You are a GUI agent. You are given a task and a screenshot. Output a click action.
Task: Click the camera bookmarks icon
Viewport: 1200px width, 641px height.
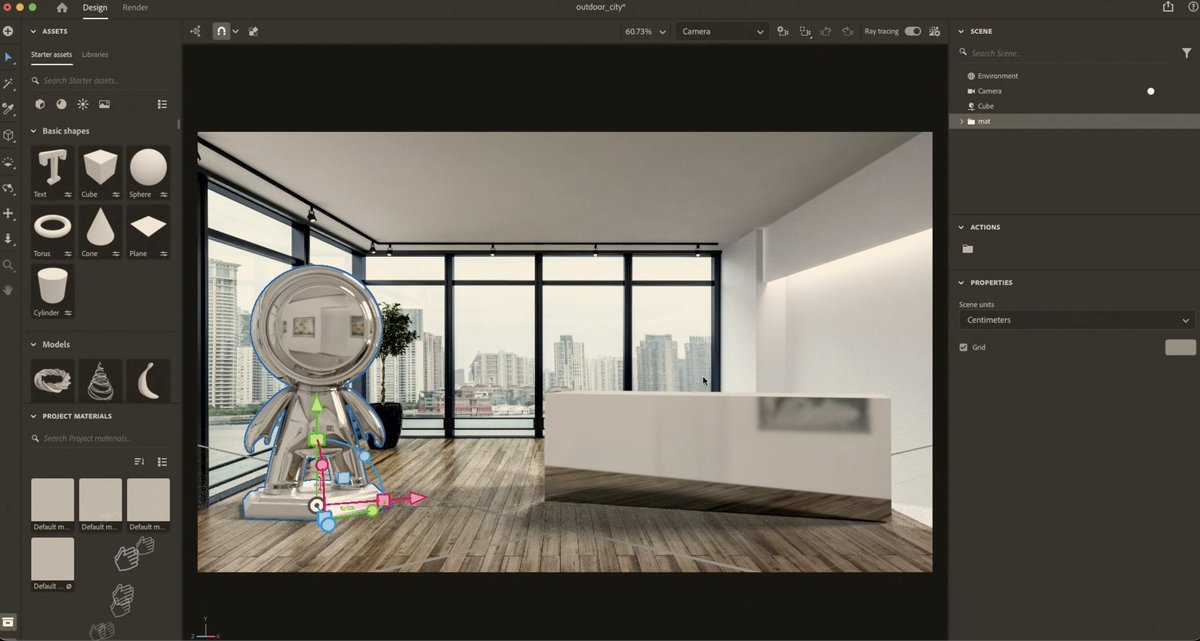click(x=783, y=31)
